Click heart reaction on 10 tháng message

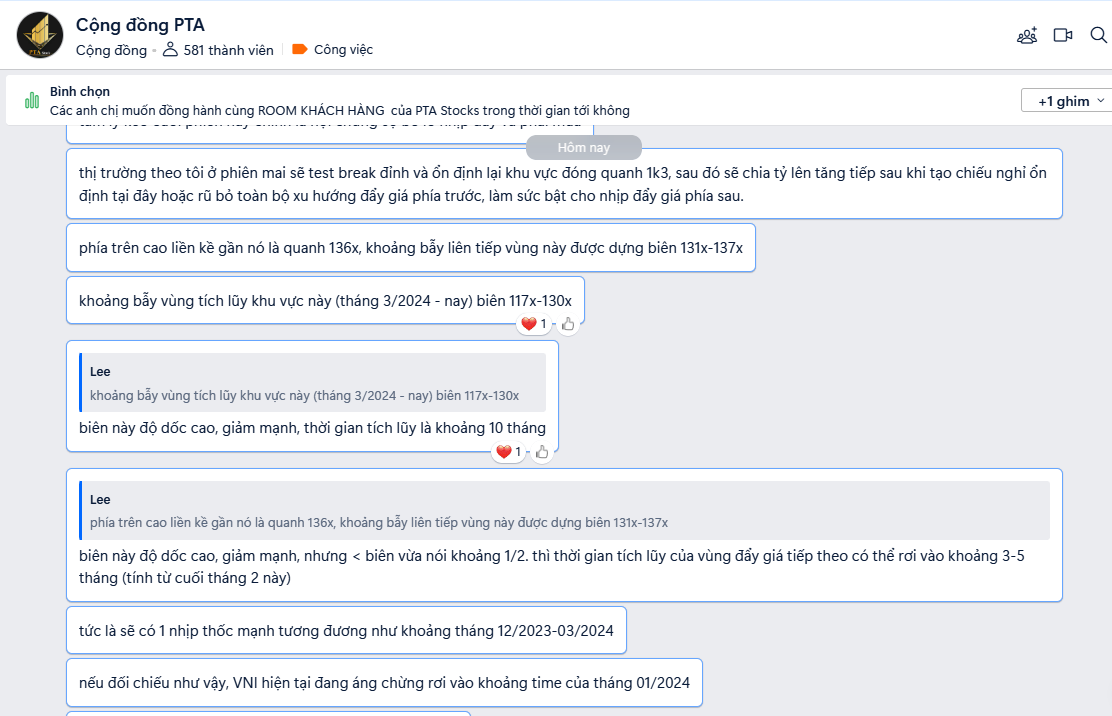tap(508, 452)
